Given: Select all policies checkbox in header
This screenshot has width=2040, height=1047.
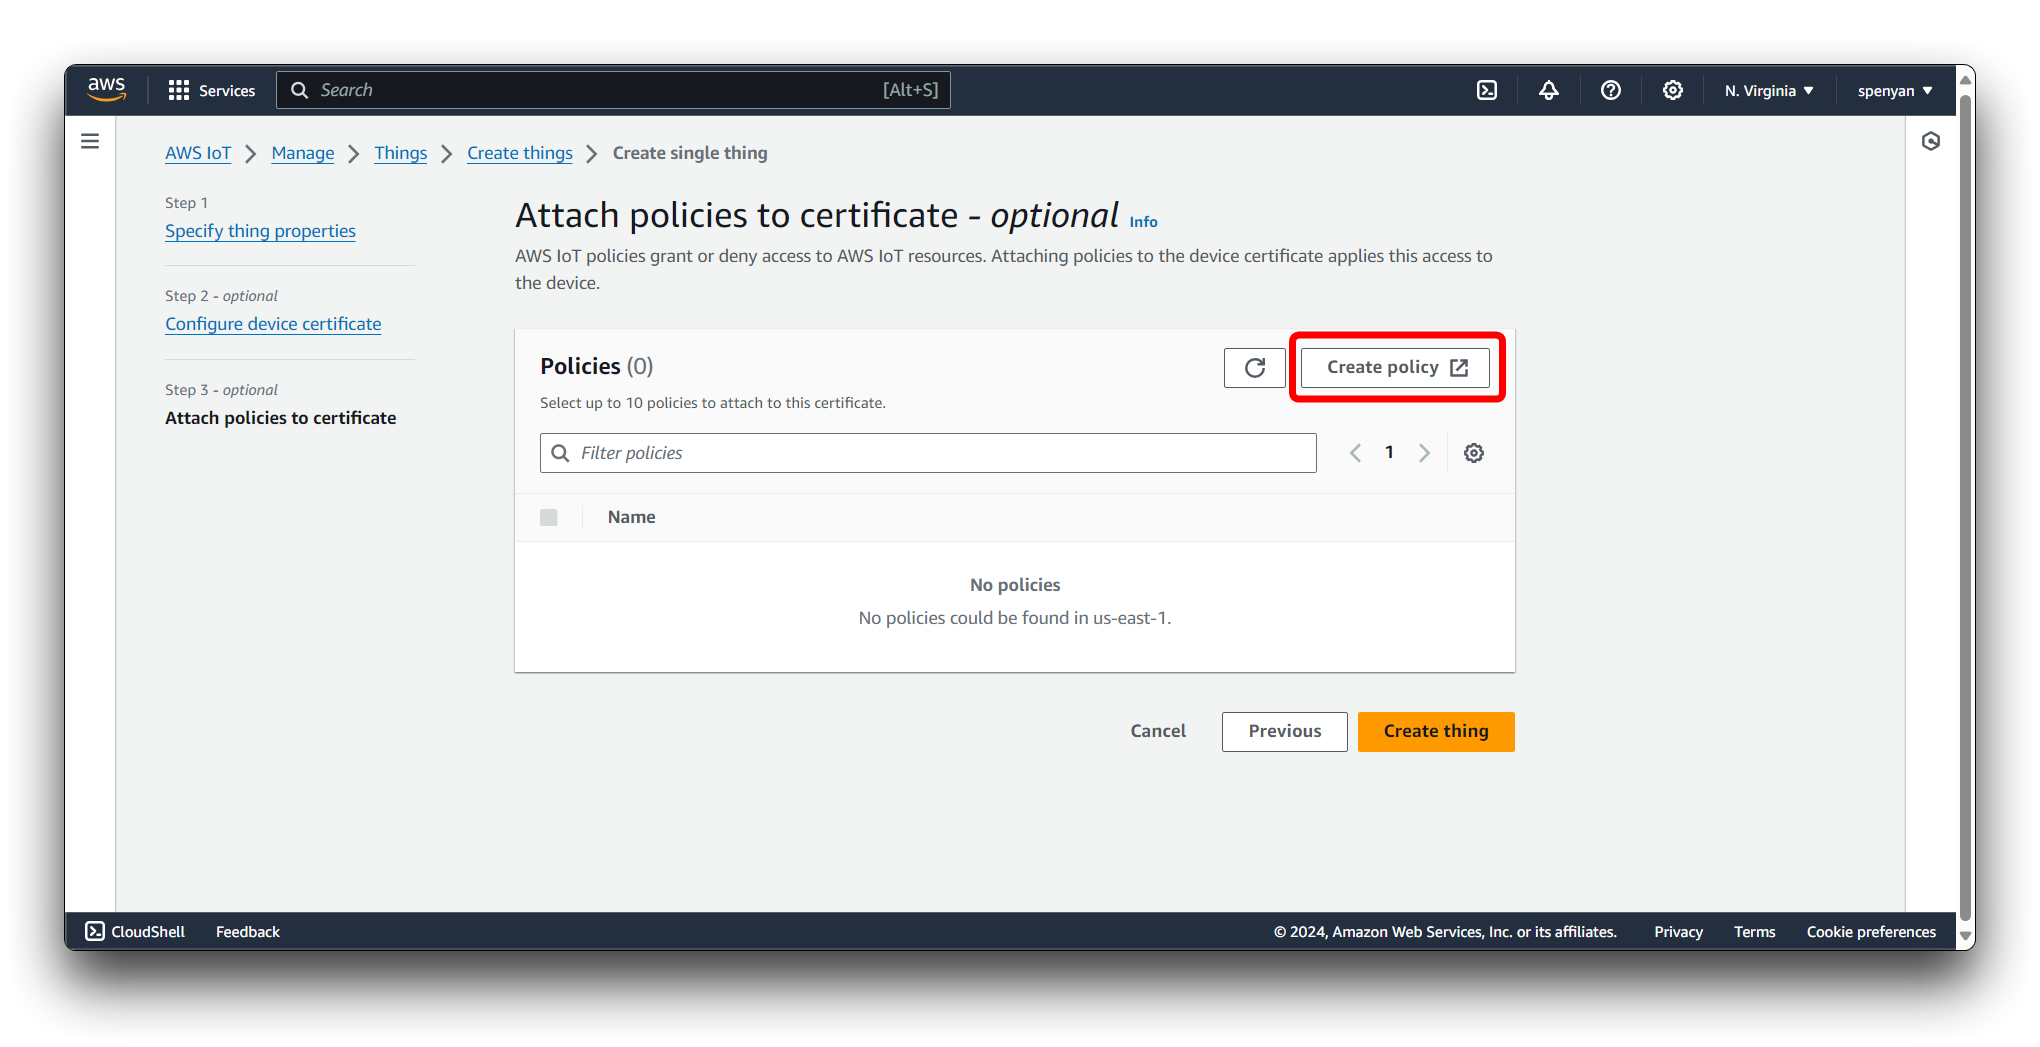Looking at the screenshot, I should [x=549, y=517].
